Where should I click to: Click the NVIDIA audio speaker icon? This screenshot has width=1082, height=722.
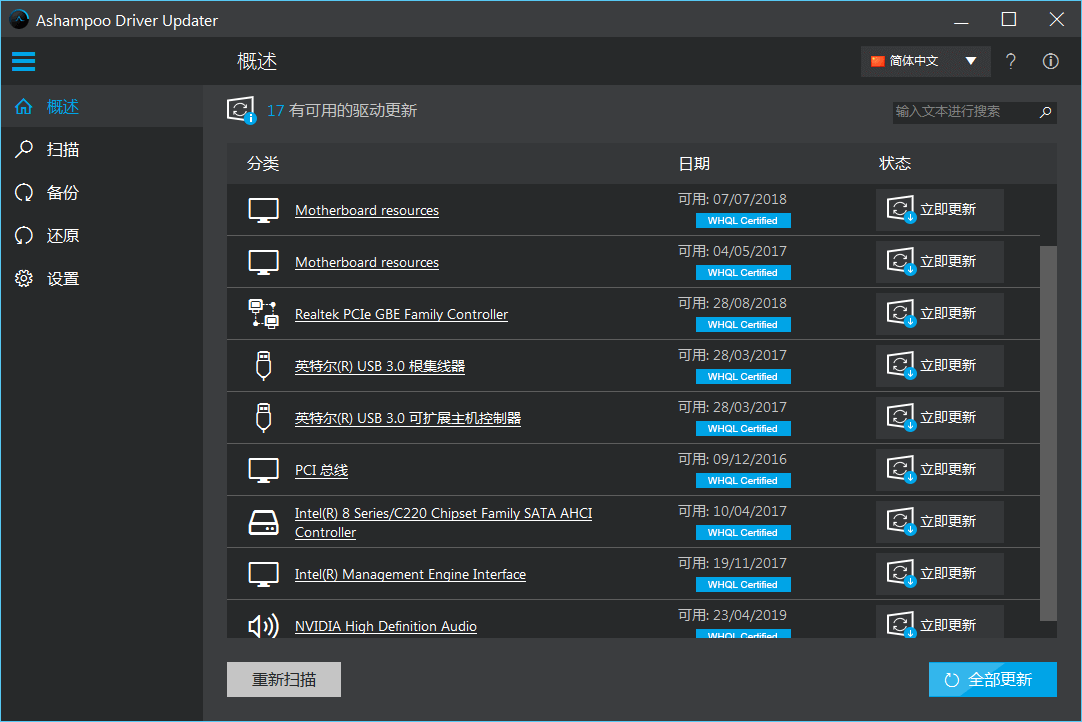pos(263,626)
